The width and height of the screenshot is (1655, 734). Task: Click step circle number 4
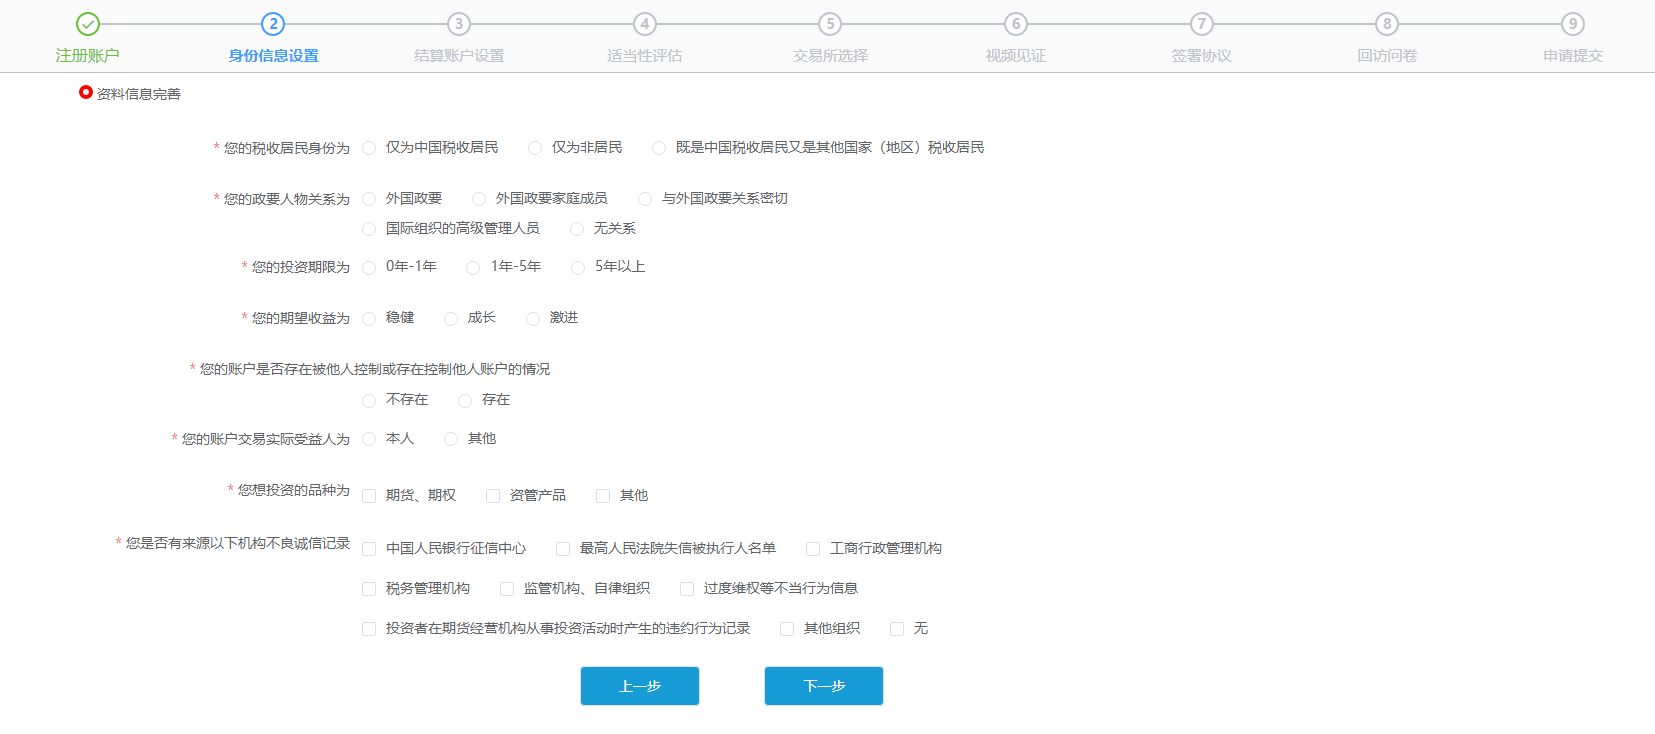(x=645, y=24)
